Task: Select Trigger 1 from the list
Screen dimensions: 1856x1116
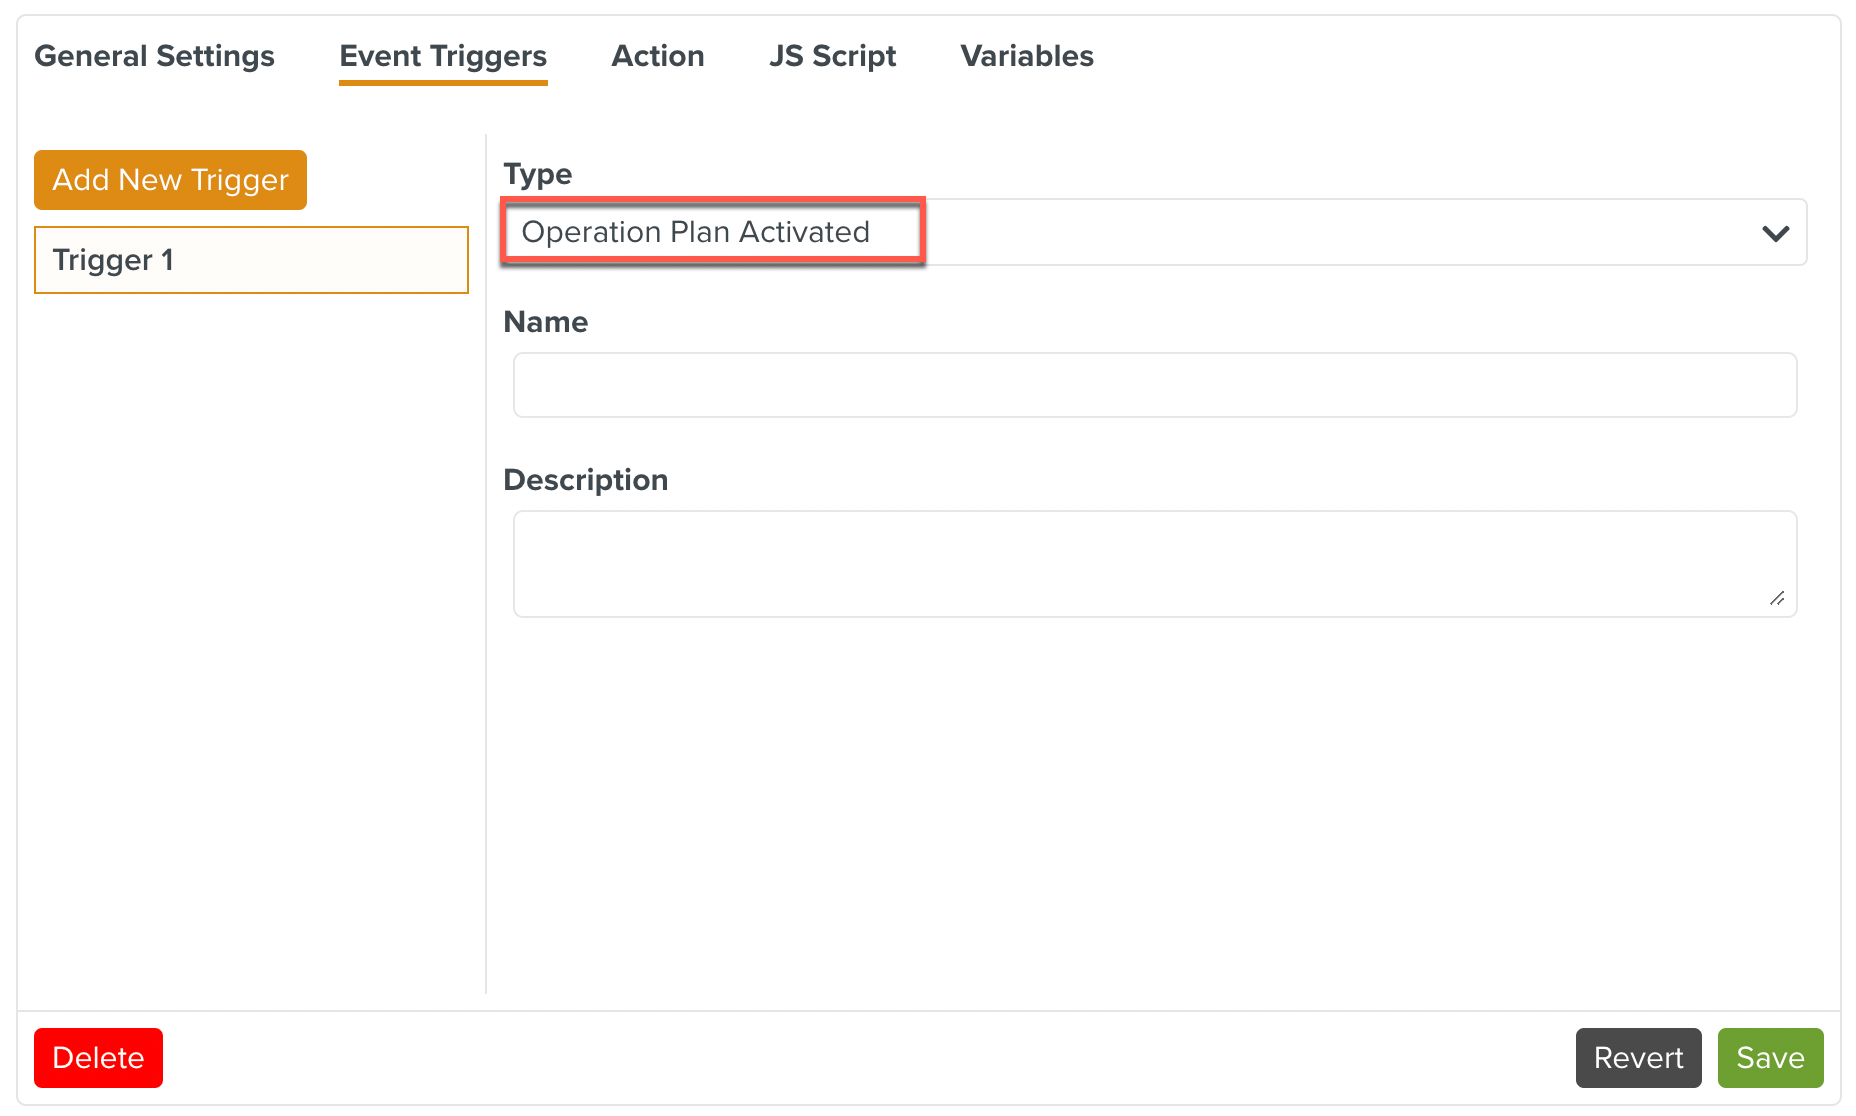Action: 251,260
